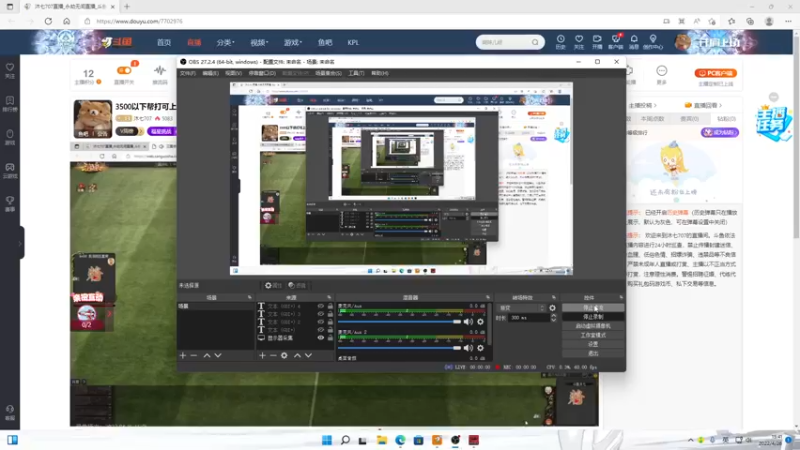Image resolution: width=800 pixels, height=450 pixels.
Task: Show hidden icons chevron in system tray
Action: (690, 440)
